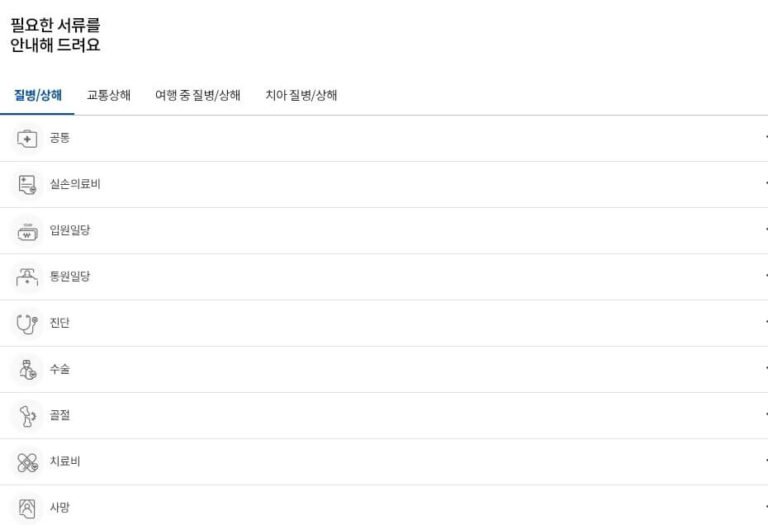Click the medical bill icon beside 실손의료비
768x525 pixels.
(x=27, y=184)
